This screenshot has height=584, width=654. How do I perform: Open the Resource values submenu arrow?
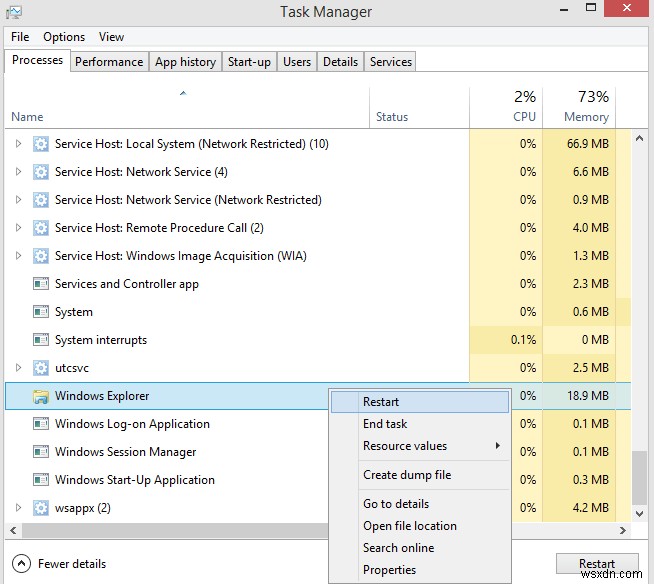click(498, 446)
